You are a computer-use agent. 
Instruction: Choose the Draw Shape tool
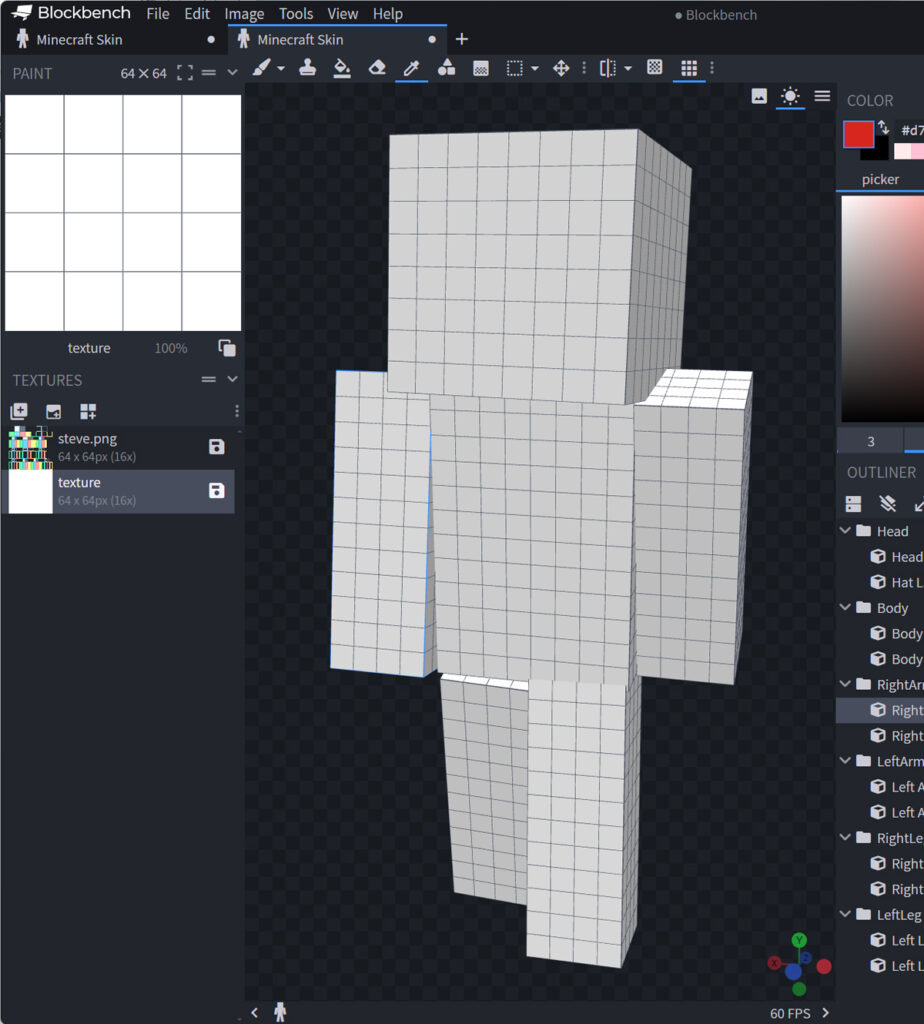point(446,68)
